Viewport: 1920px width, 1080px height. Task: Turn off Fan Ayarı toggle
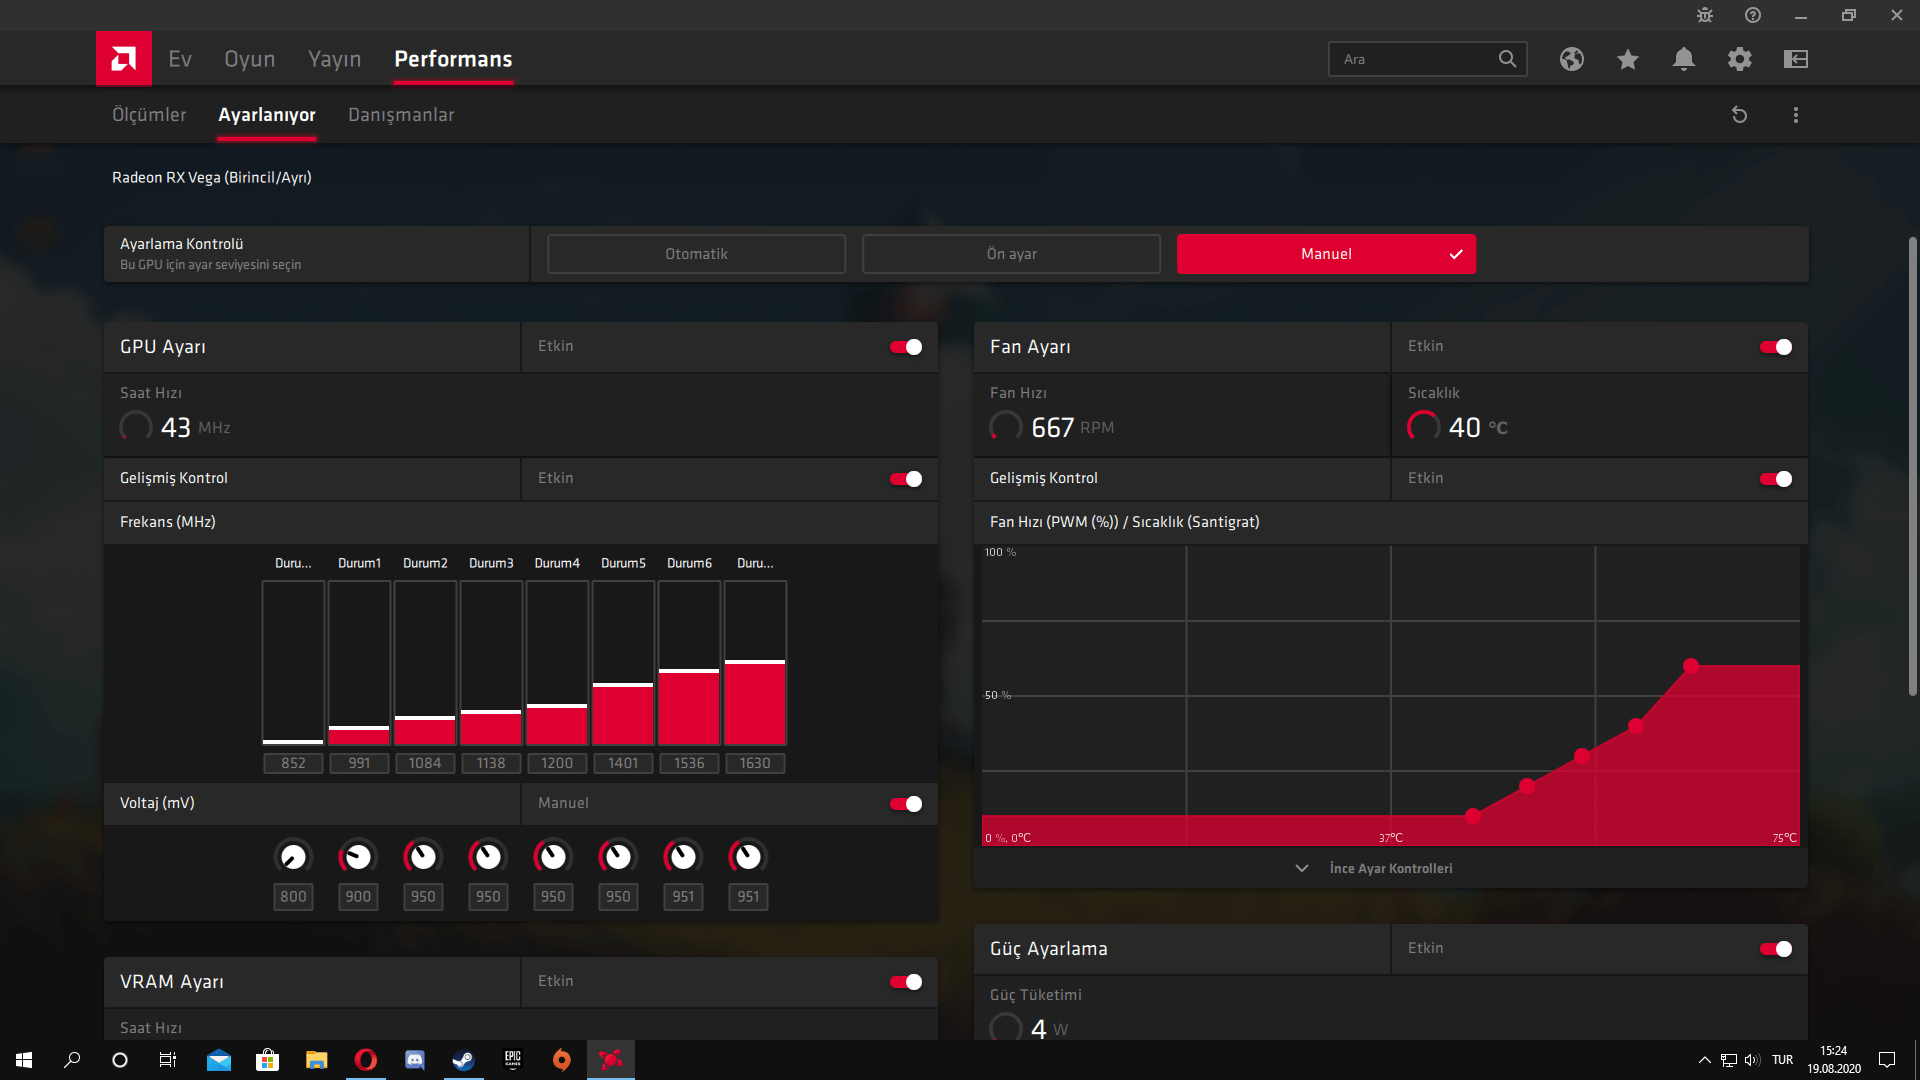1776,347
